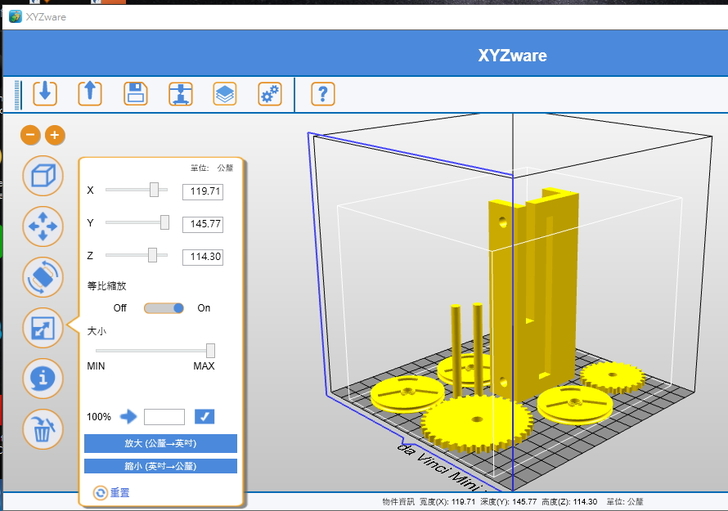Viewport: 728px width, 511px height.
Task: Click the Export file toolbar icon
Action: coord(90,93)
